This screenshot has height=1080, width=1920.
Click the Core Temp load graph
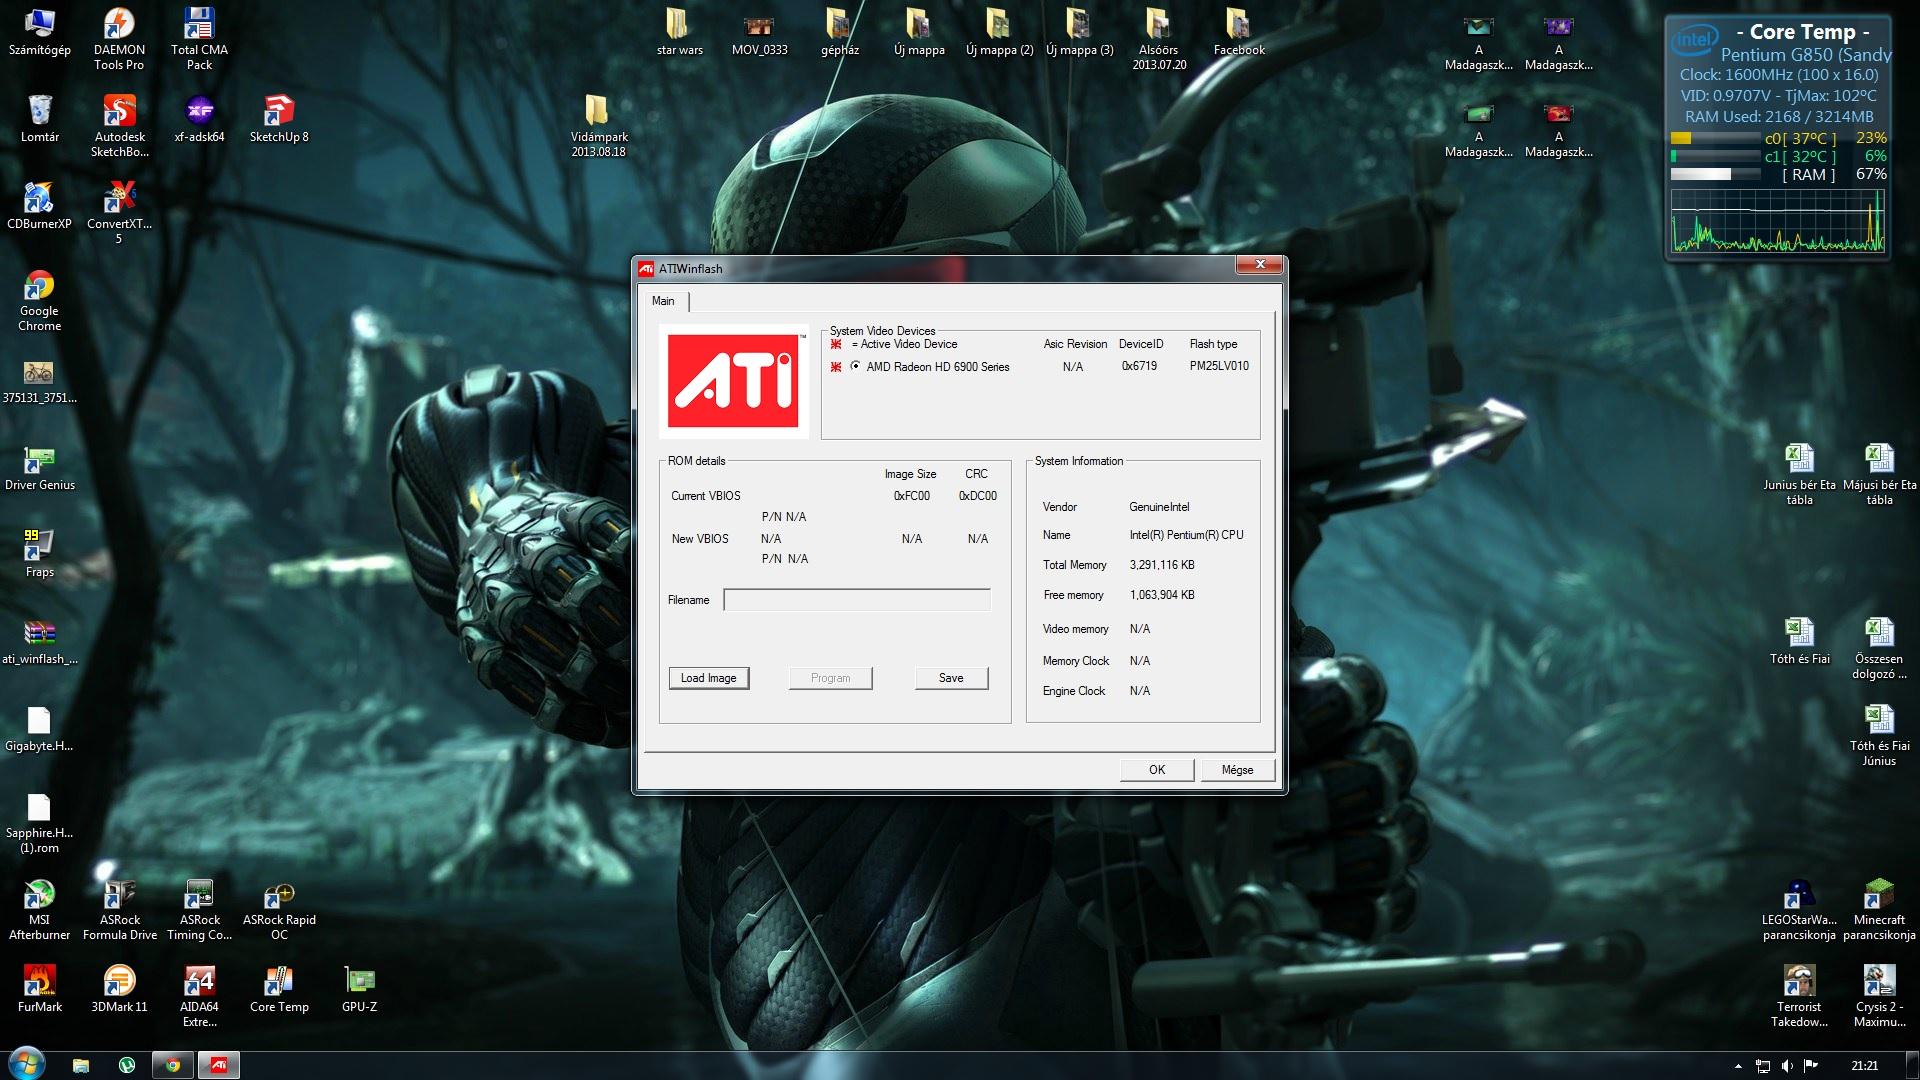[x=1777, y=221]
